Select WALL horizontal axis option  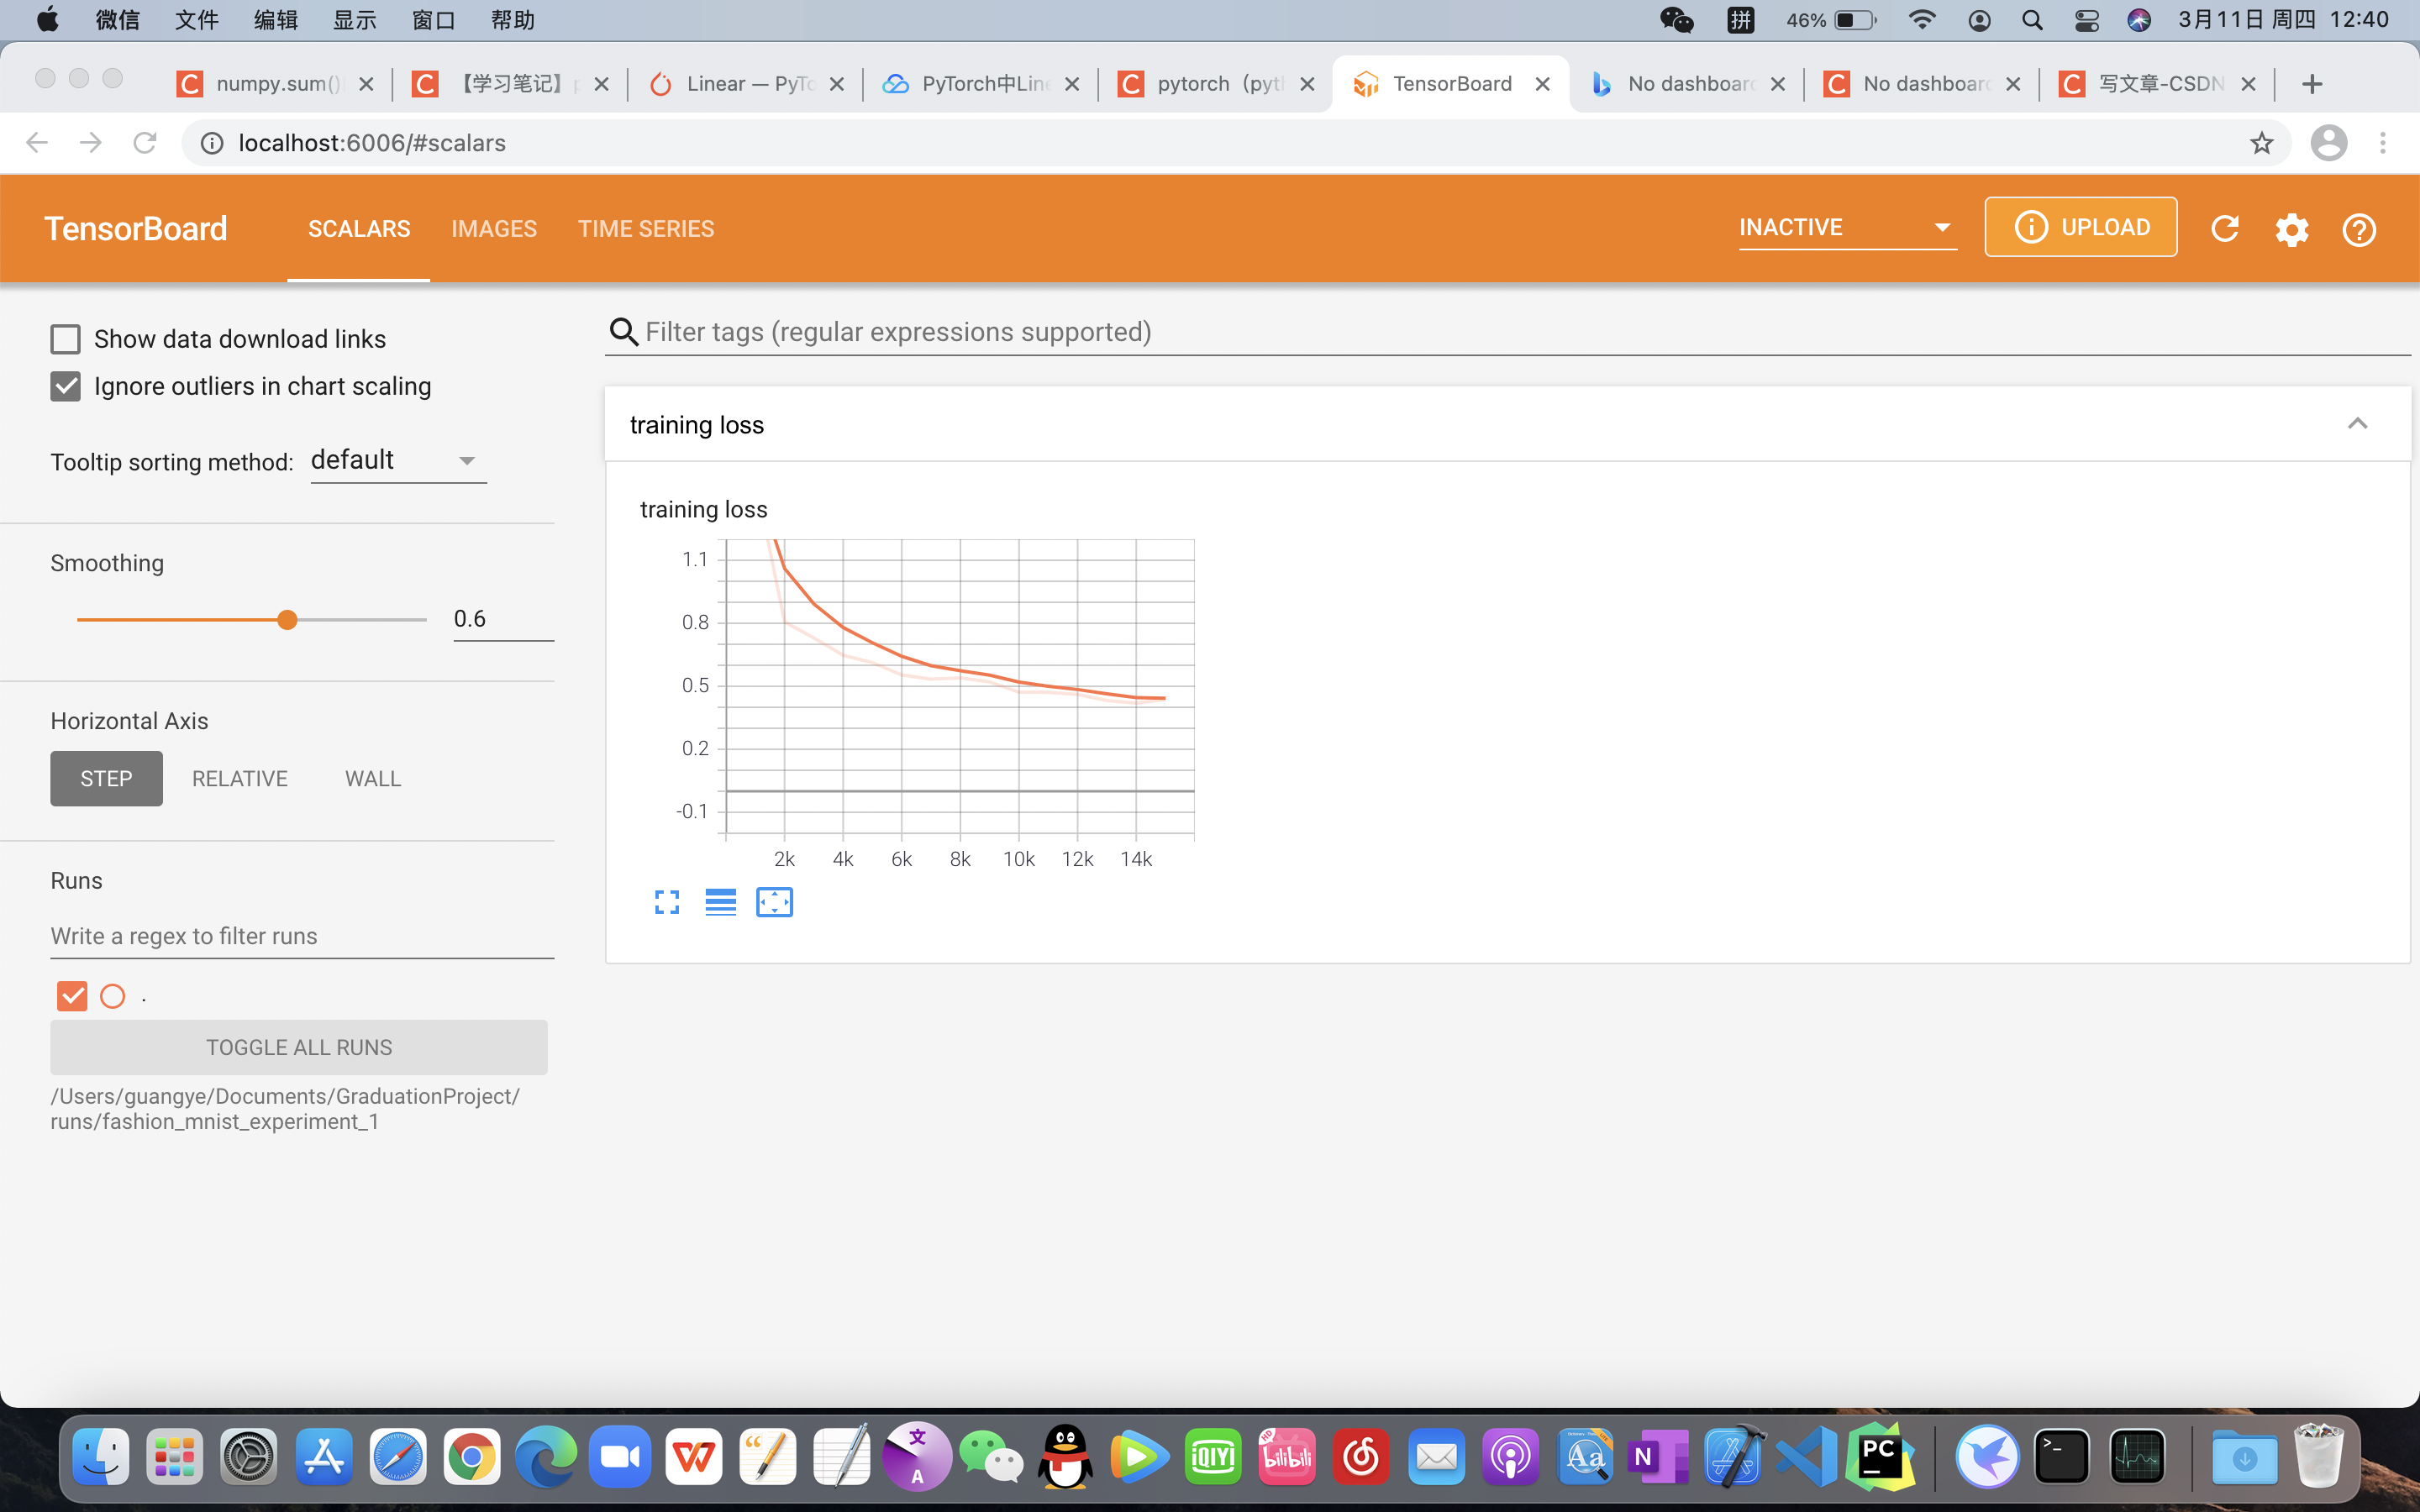tap(373, 778)
